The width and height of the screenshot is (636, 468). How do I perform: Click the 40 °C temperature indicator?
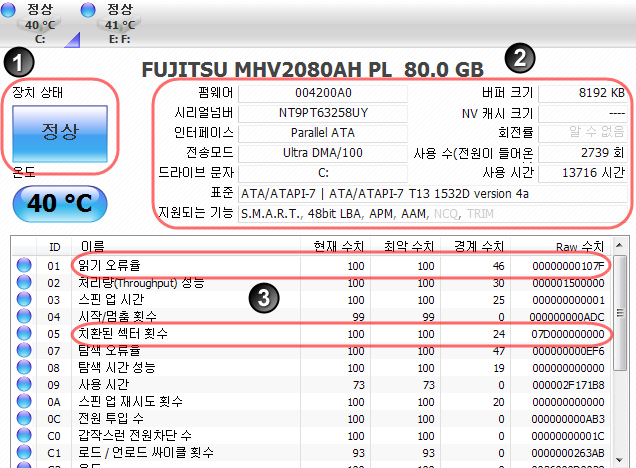coord(60,204)
